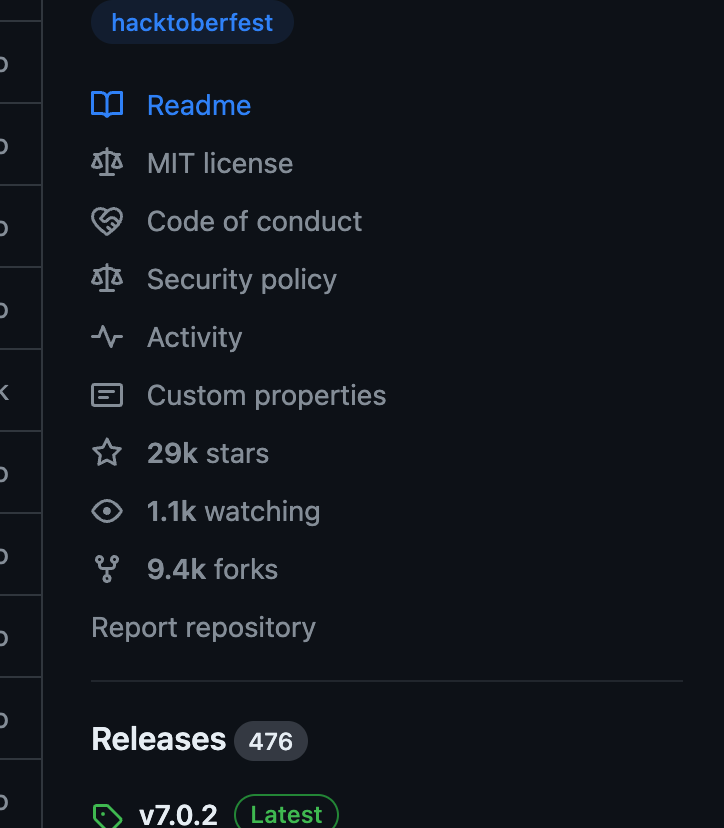Screen dimensions: 724x828
Task: Click the Custom properties note icon
Action: (107, 395)
